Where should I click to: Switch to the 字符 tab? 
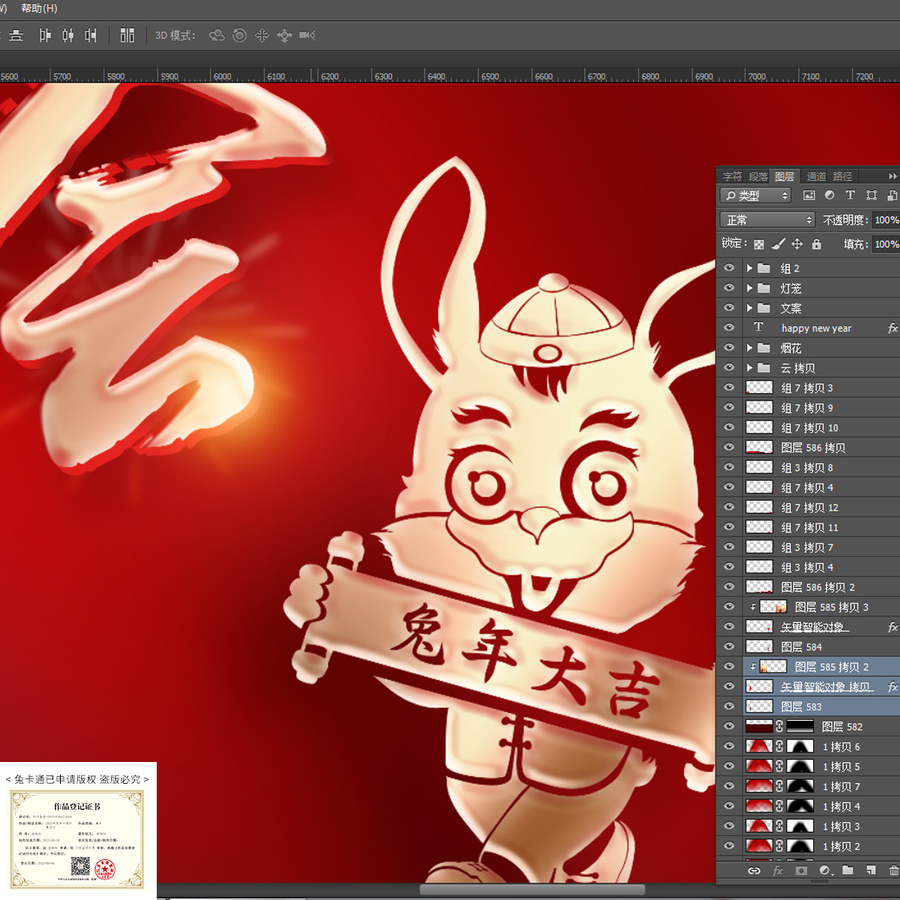pos(732,176)
